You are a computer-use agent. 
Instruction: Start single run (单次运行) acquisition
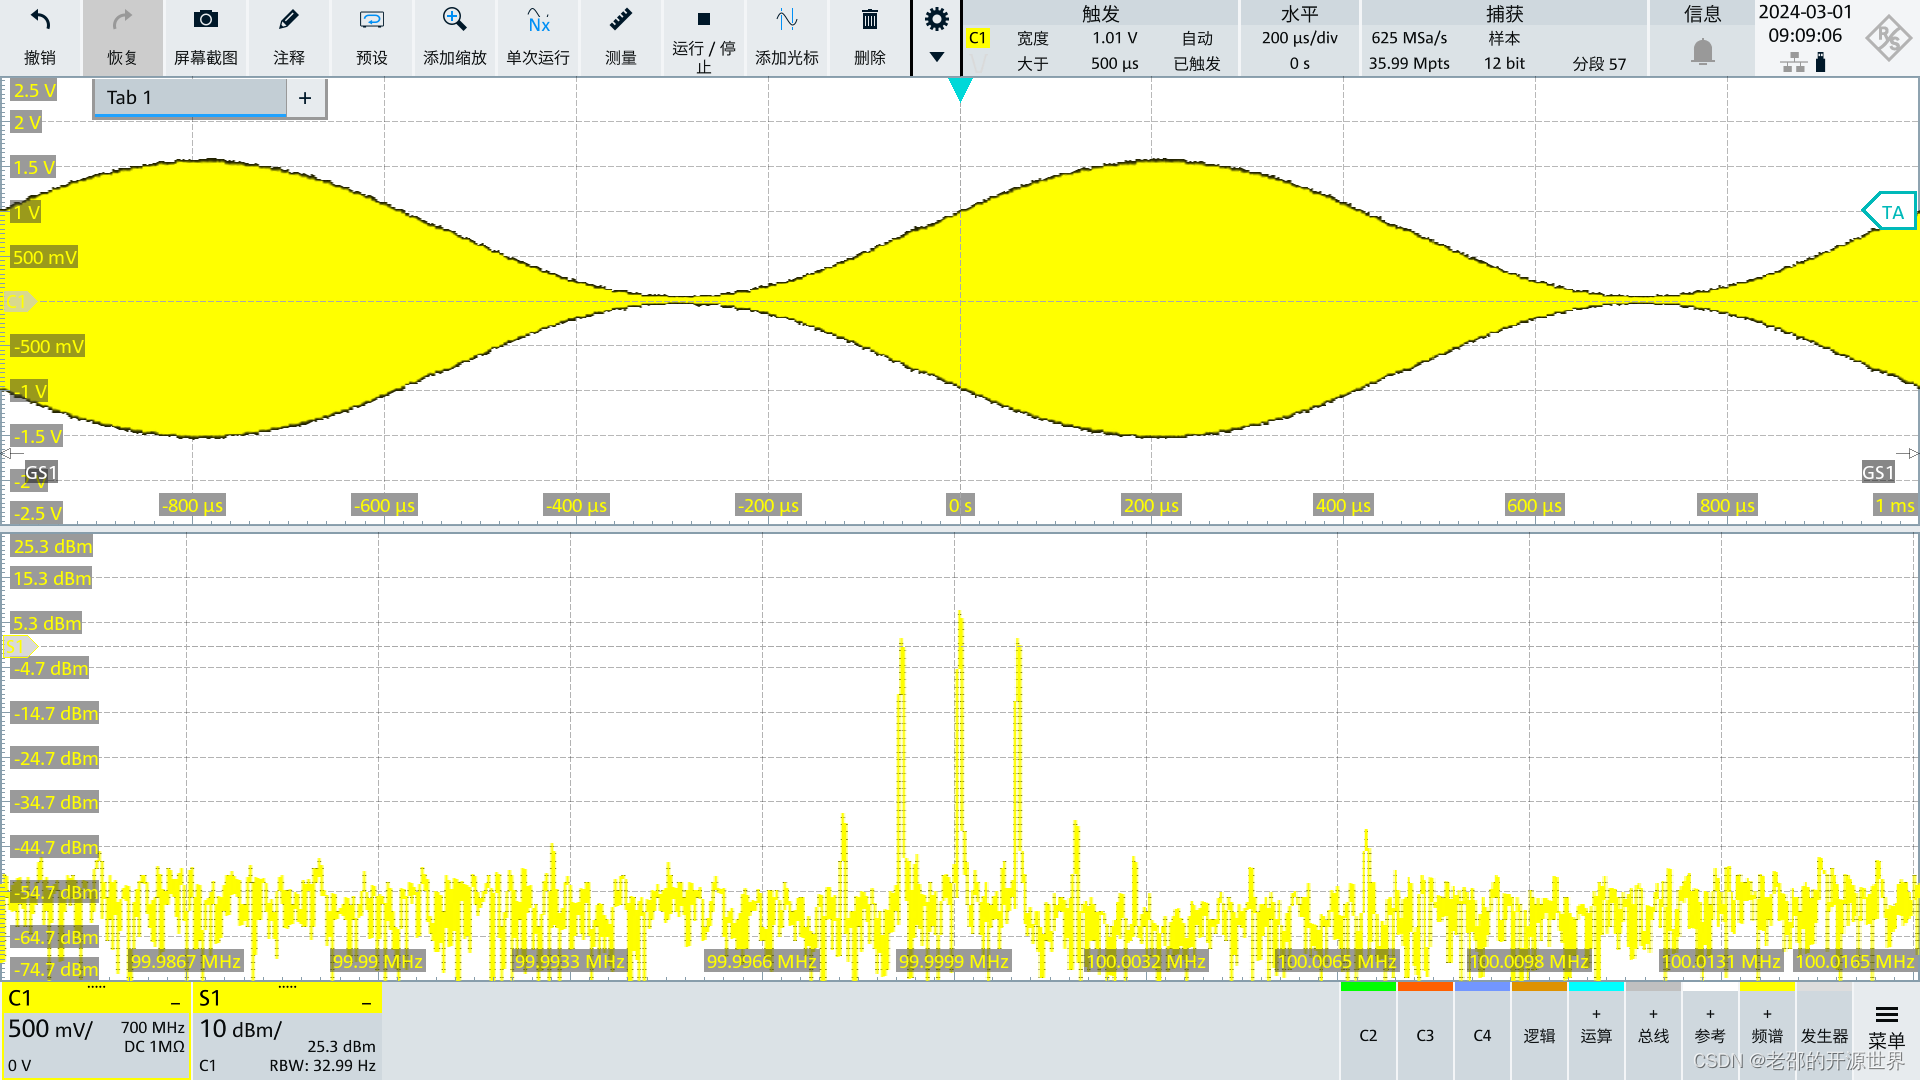tap(538, 22)
